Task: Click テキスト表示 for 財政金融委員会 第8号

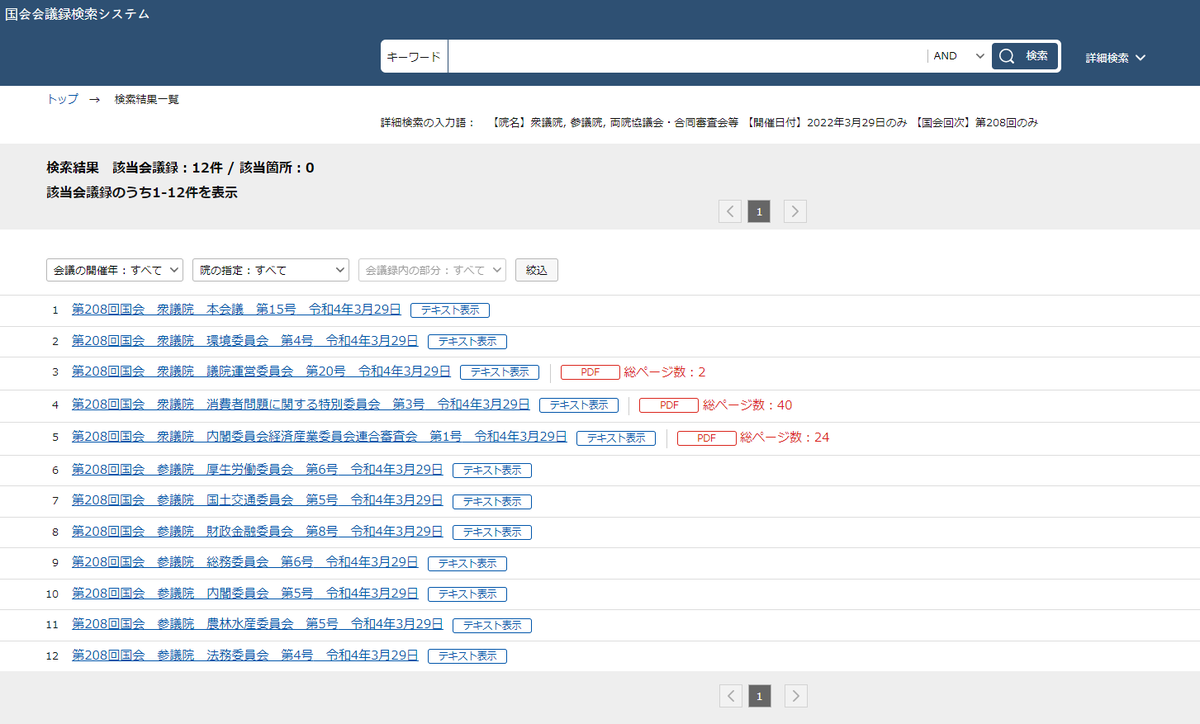Action: point(492,532)
